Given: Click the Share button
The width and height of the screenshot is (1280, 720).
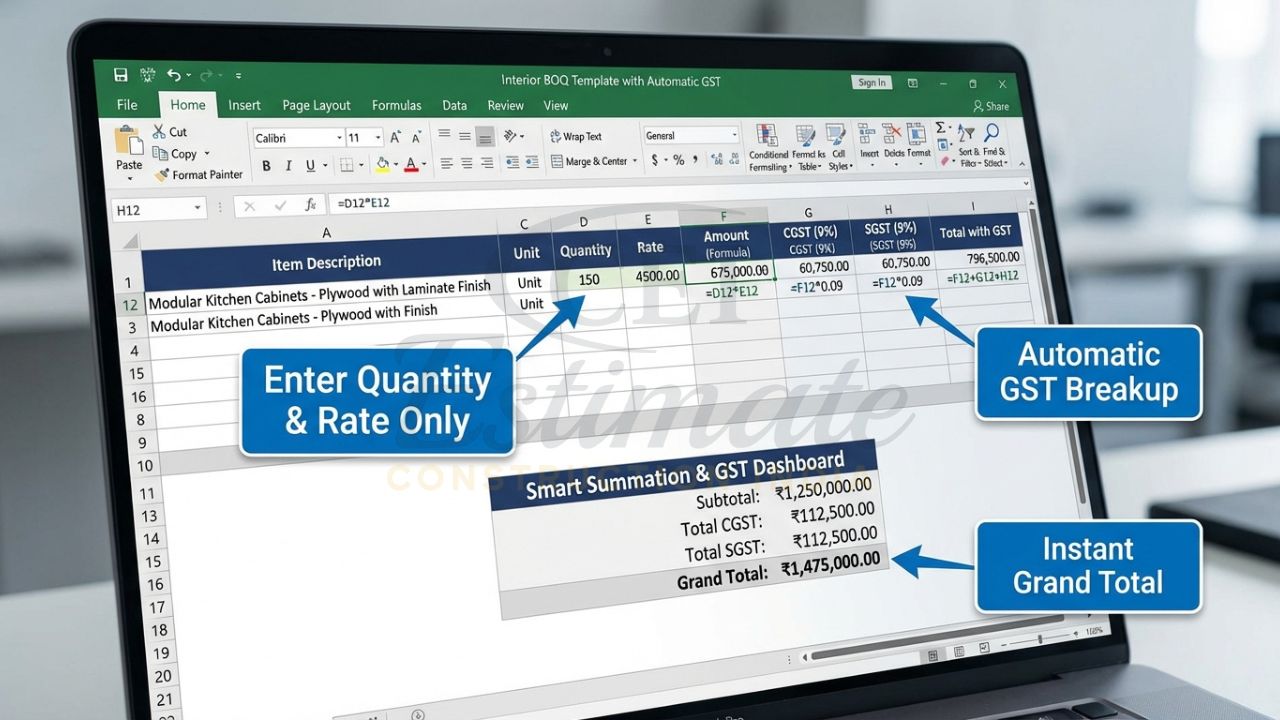Looking at the screenshot, I should (x=990, y=106).
